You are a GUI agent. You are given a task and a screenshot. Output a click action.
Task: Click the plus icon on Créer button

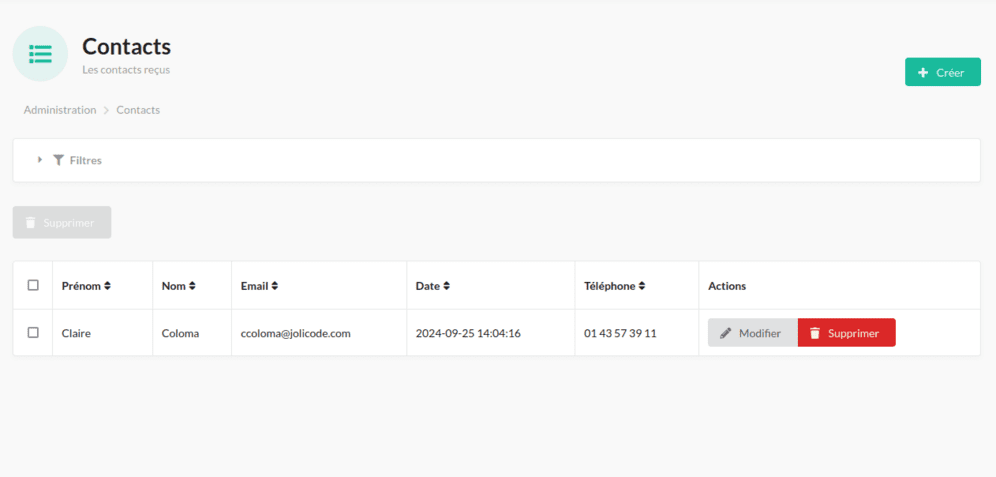point(923,73)
